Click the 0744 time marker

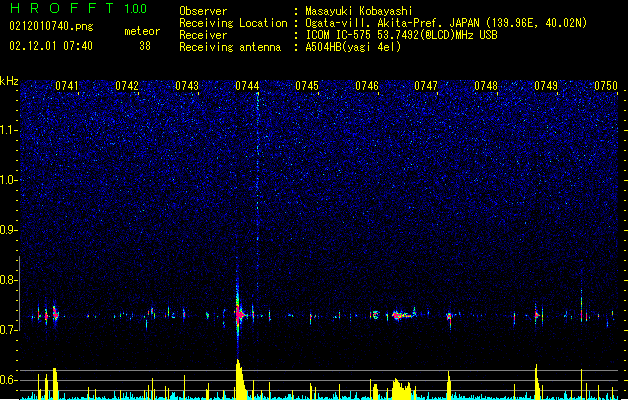click(x=247, y=86)
